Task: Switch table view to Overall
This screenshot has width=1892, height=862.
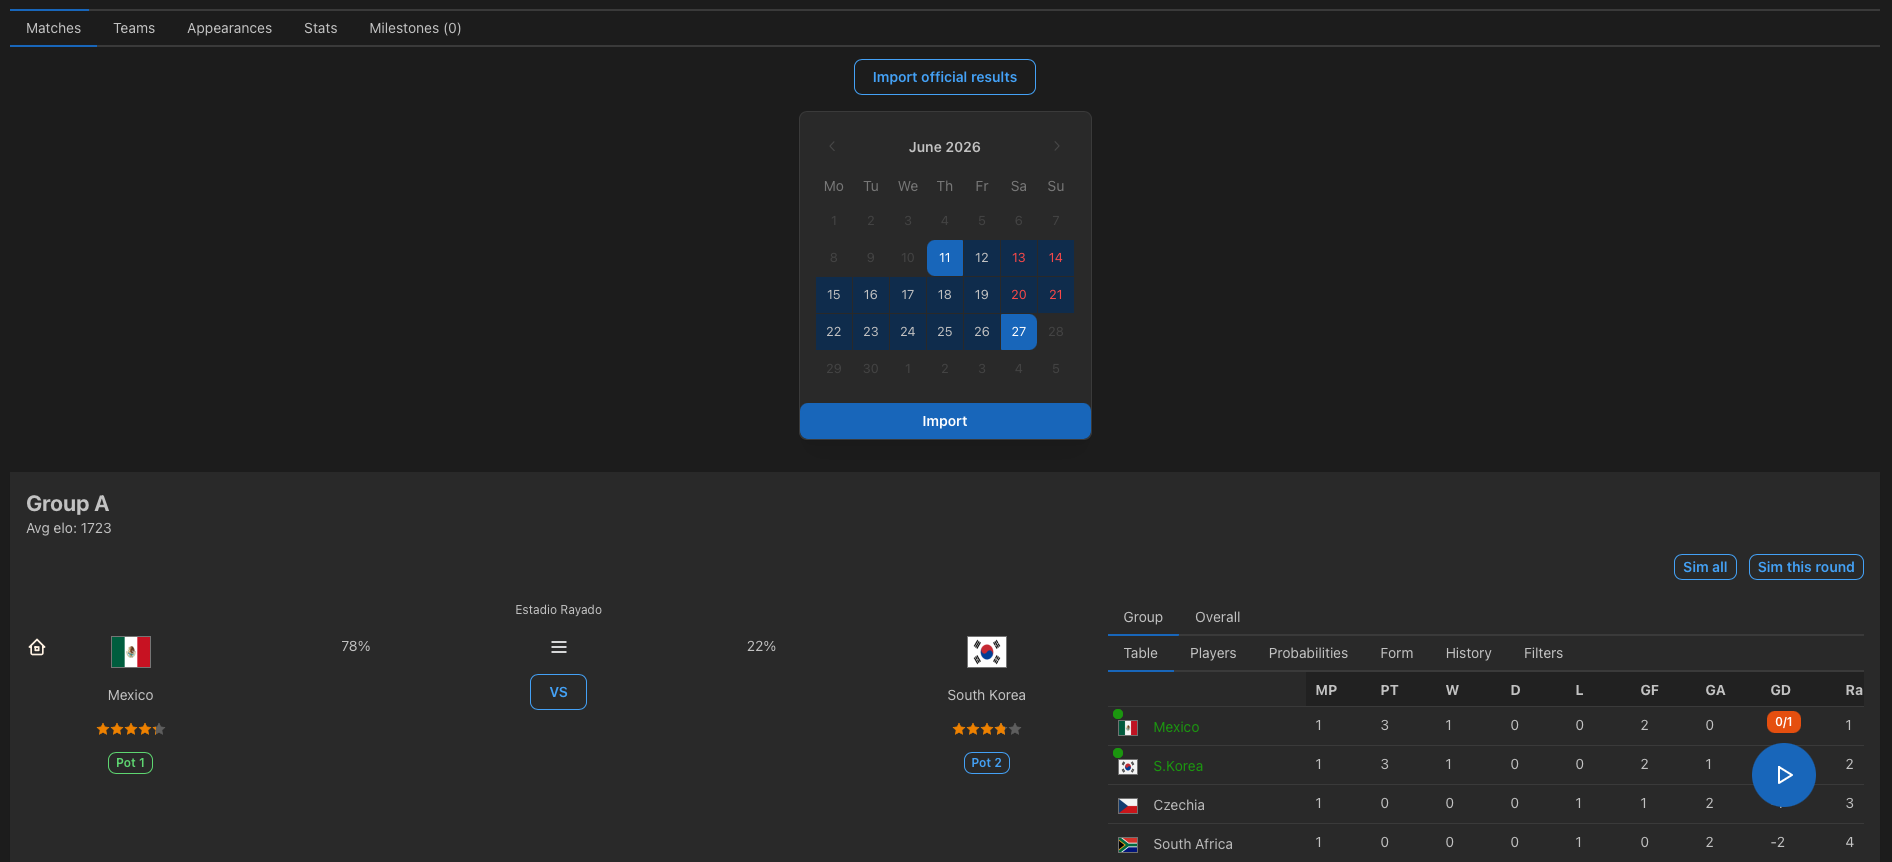Action: pyautogui.click(x=1217, y=617)
